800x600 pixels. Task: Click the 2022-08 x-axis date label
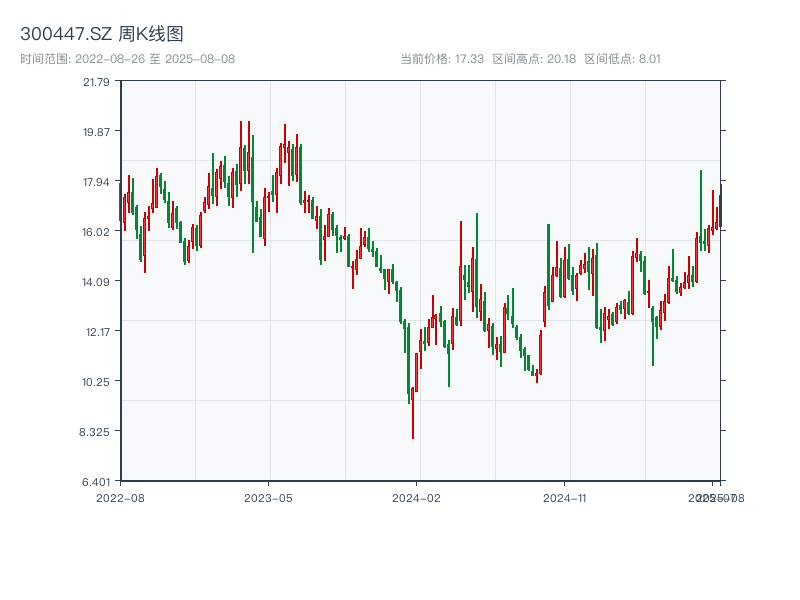click(120, 497)
